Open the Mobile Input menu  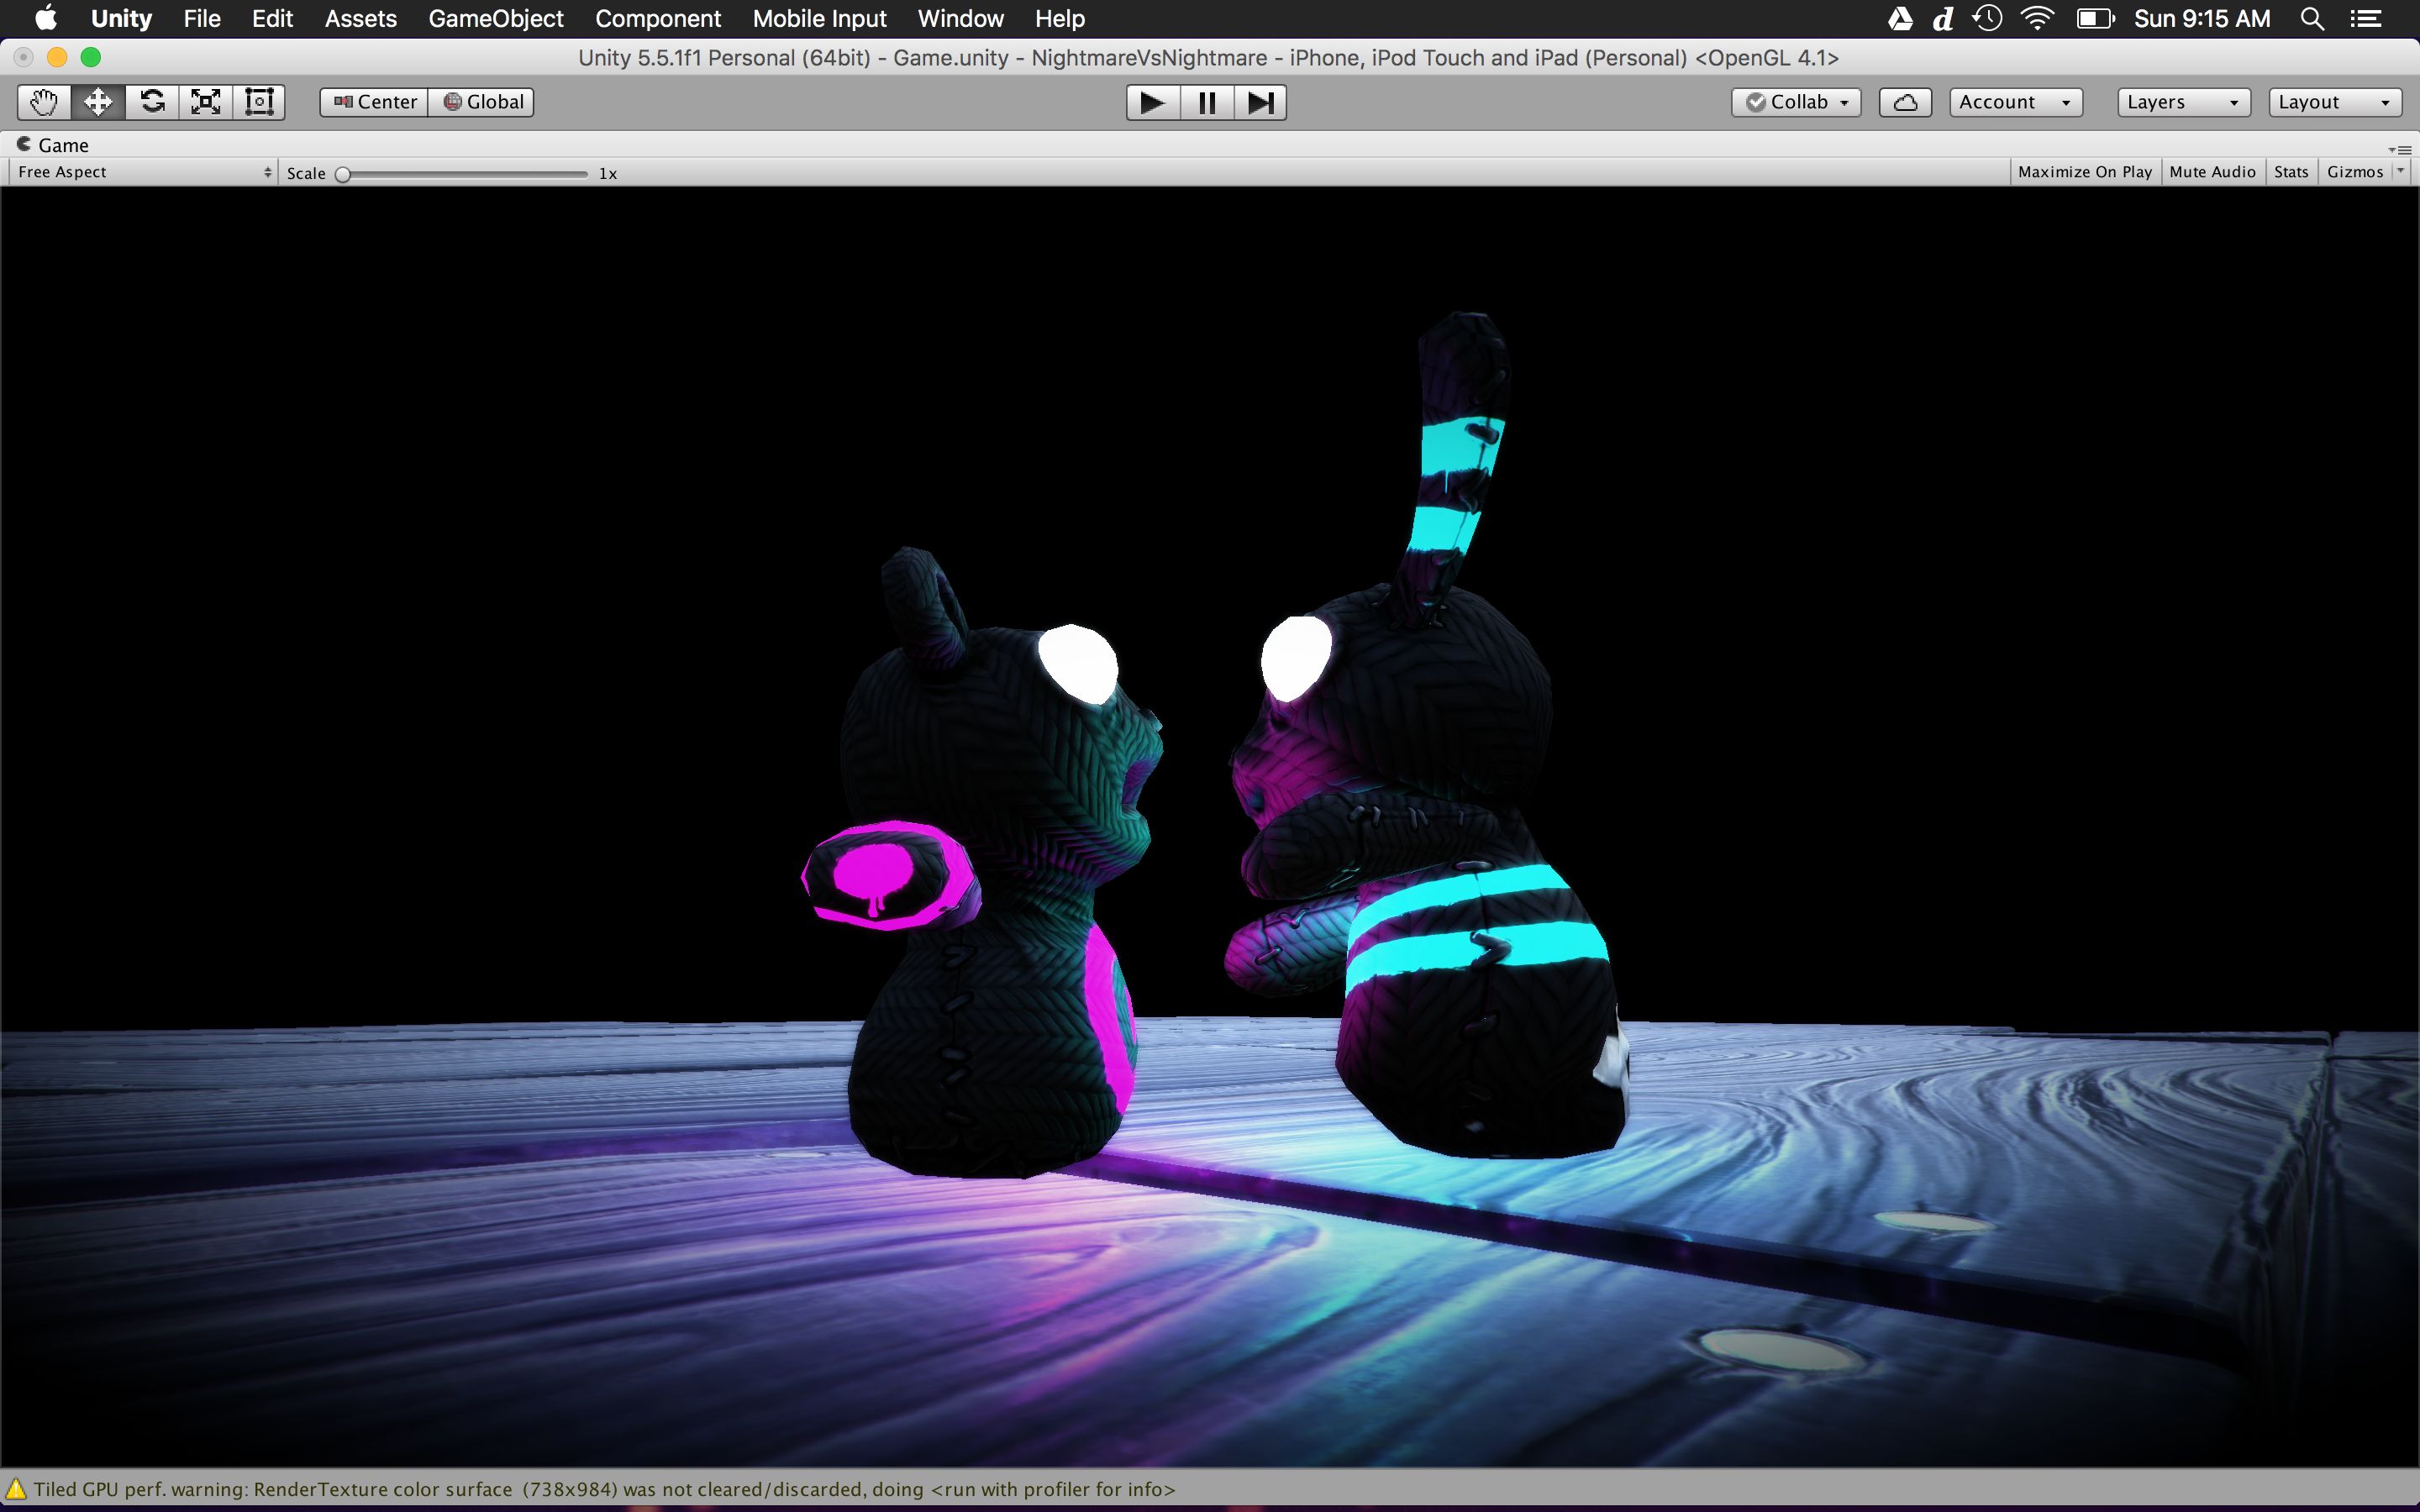[819, 19]
